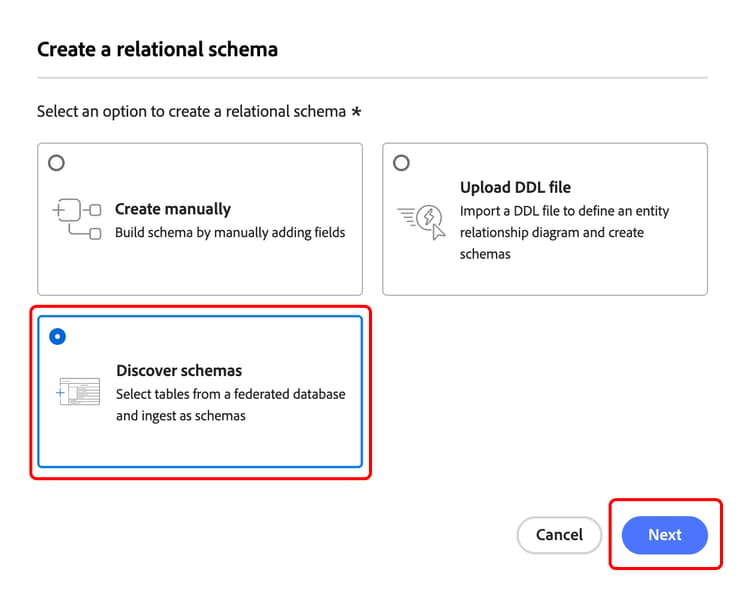Click the Create manually heading
Screen dimensions: 750x594
pyautogui.click(x=173, y=209)
